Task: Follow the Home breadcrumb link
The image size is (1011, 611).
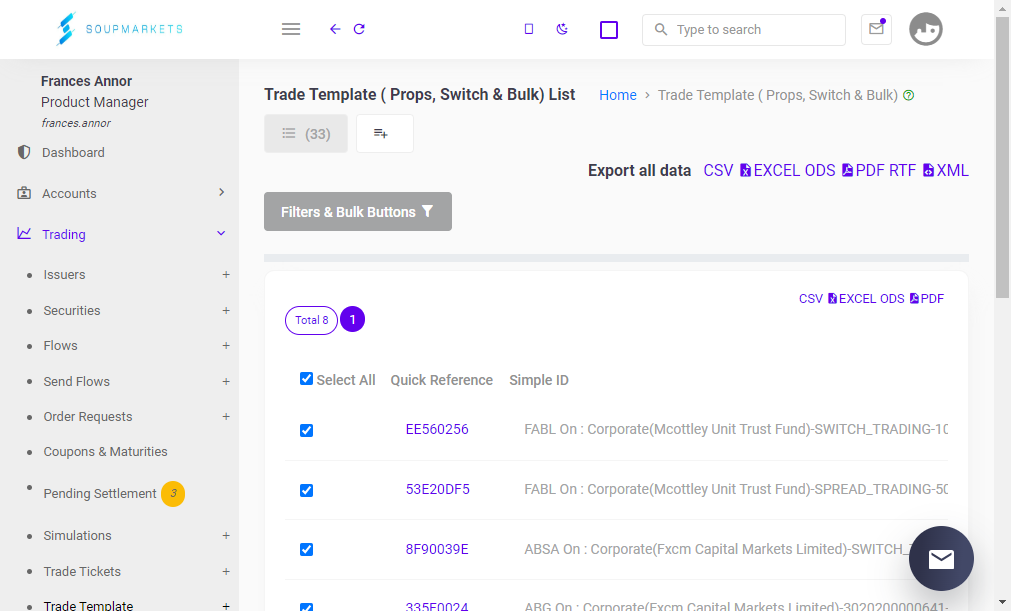Action: [x=618, y=95]
